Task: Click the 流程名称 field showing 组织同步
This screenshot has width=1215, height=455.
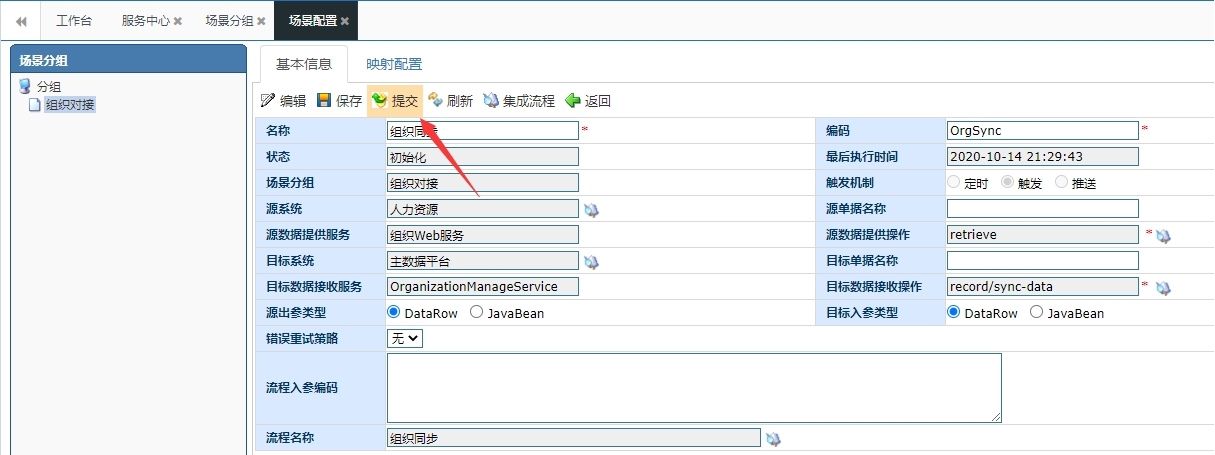Action: tap(574, 437)
